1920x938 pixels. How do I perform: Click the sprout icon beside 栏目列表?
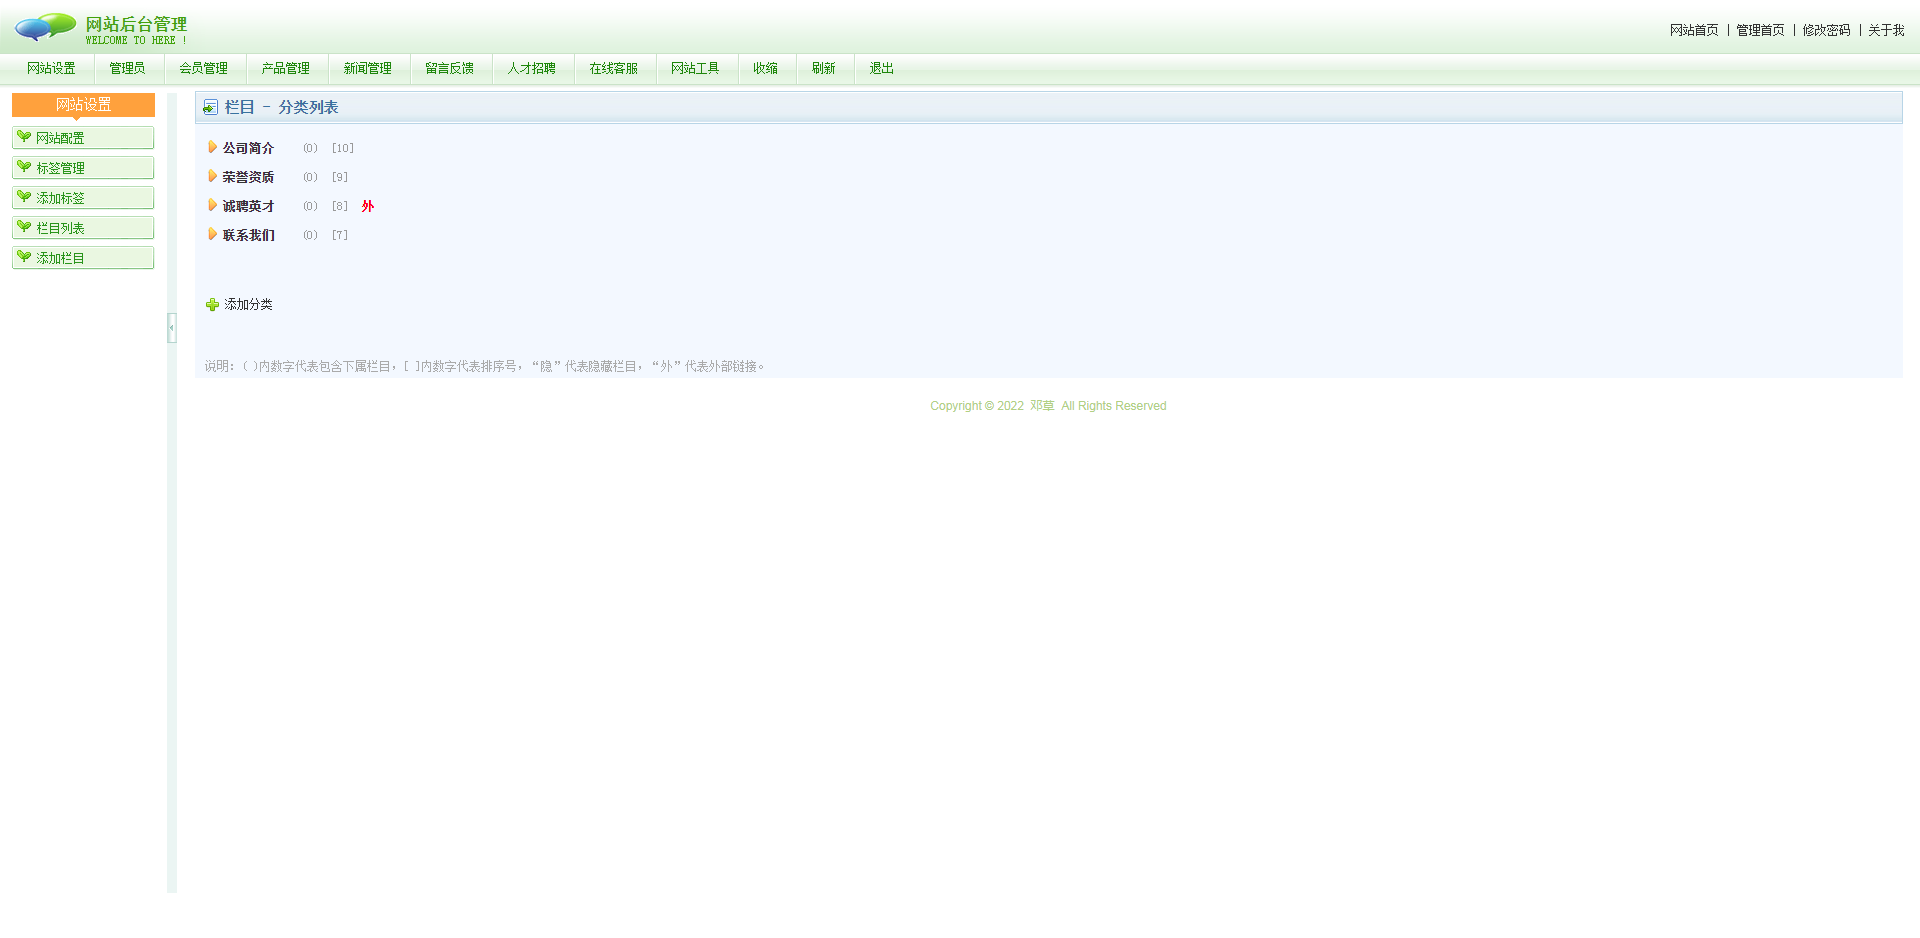(x=24, y=227)
